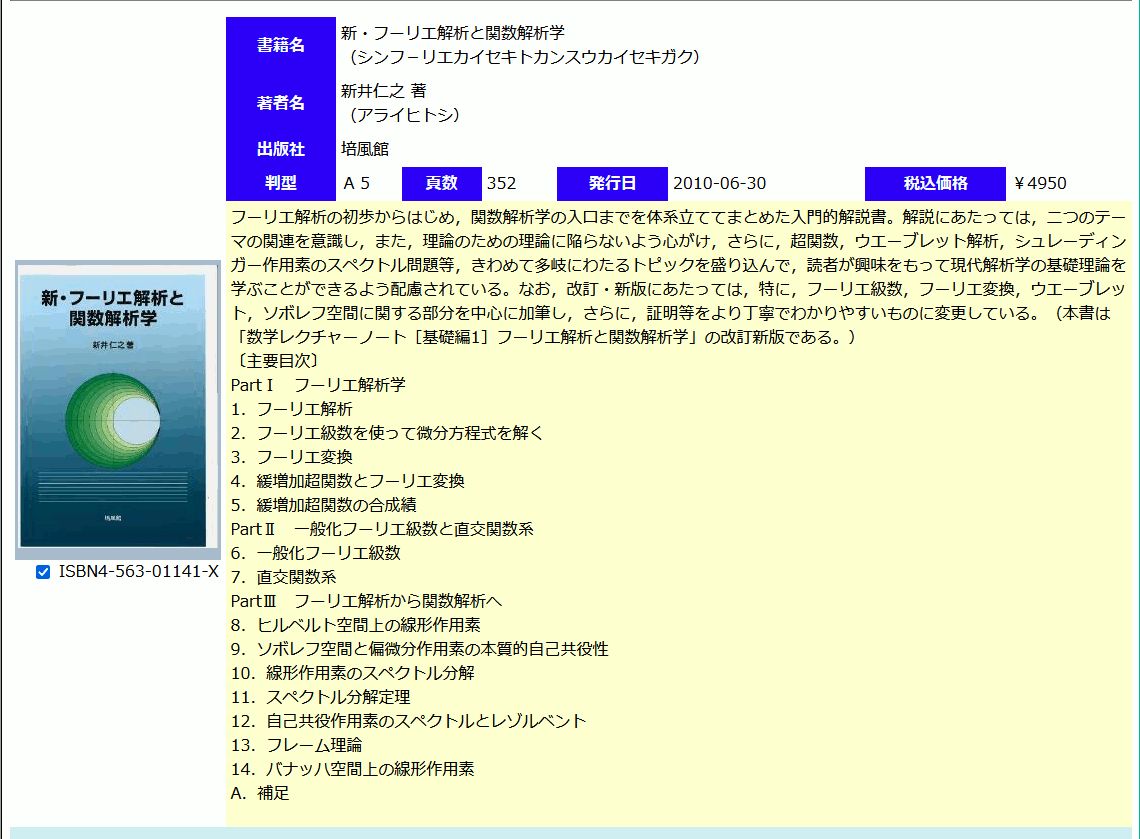Select the description's first line starting フーリエ解析の初歩からはじめ

(678, 217)
